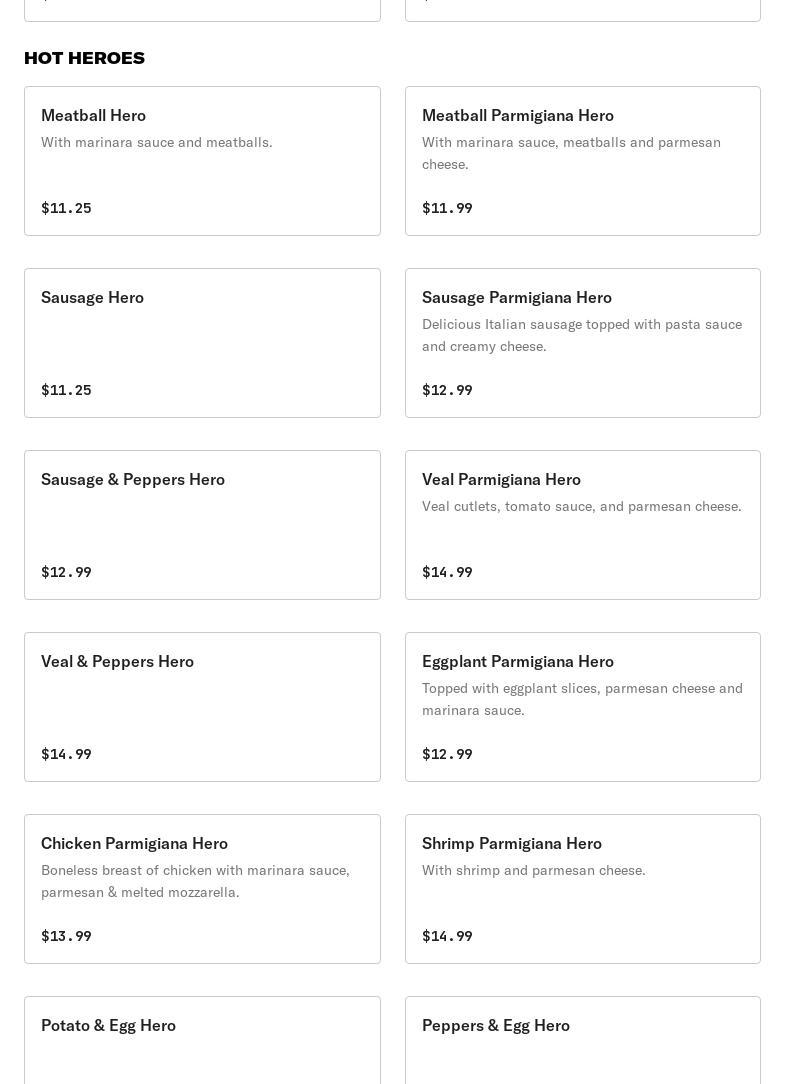Open the Eggplant Parmigiana Hero item
Screen dimensions: 785x1084
coord(582,707)
